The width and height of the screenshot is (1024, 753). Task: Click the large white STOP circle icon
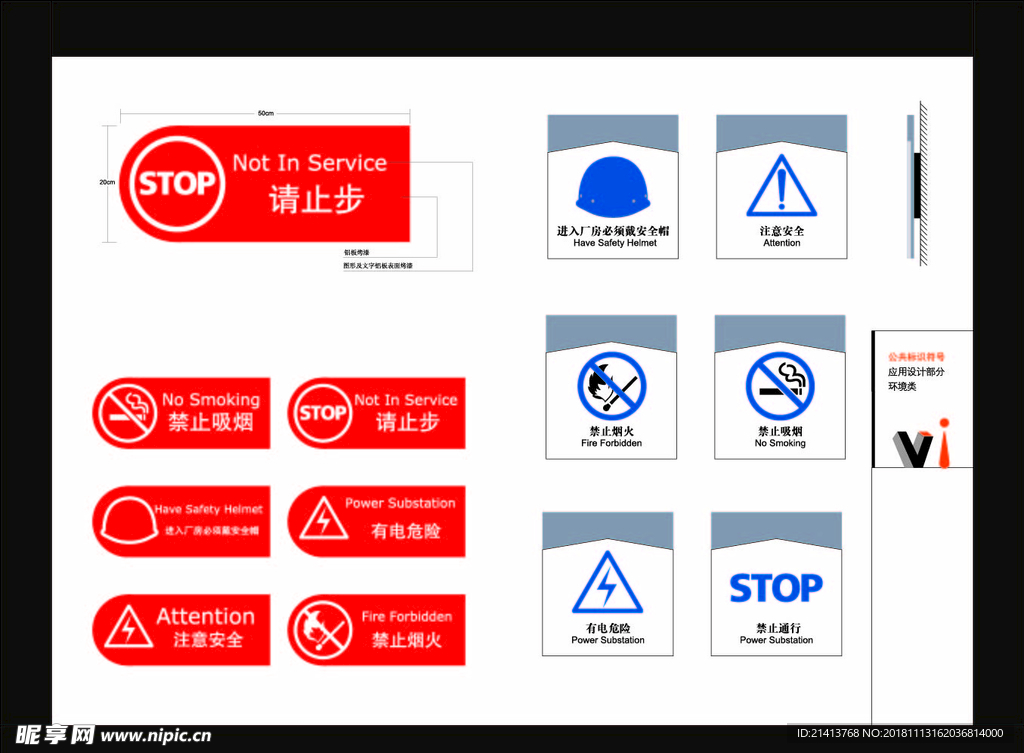(177, 184)
